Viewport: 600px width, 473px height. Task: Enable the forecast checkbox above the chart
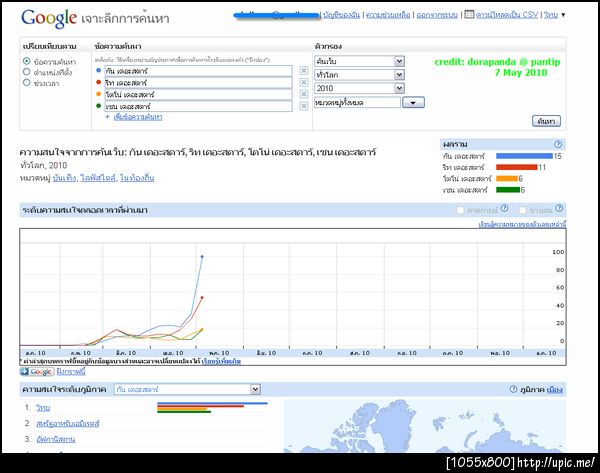(460, 210)
